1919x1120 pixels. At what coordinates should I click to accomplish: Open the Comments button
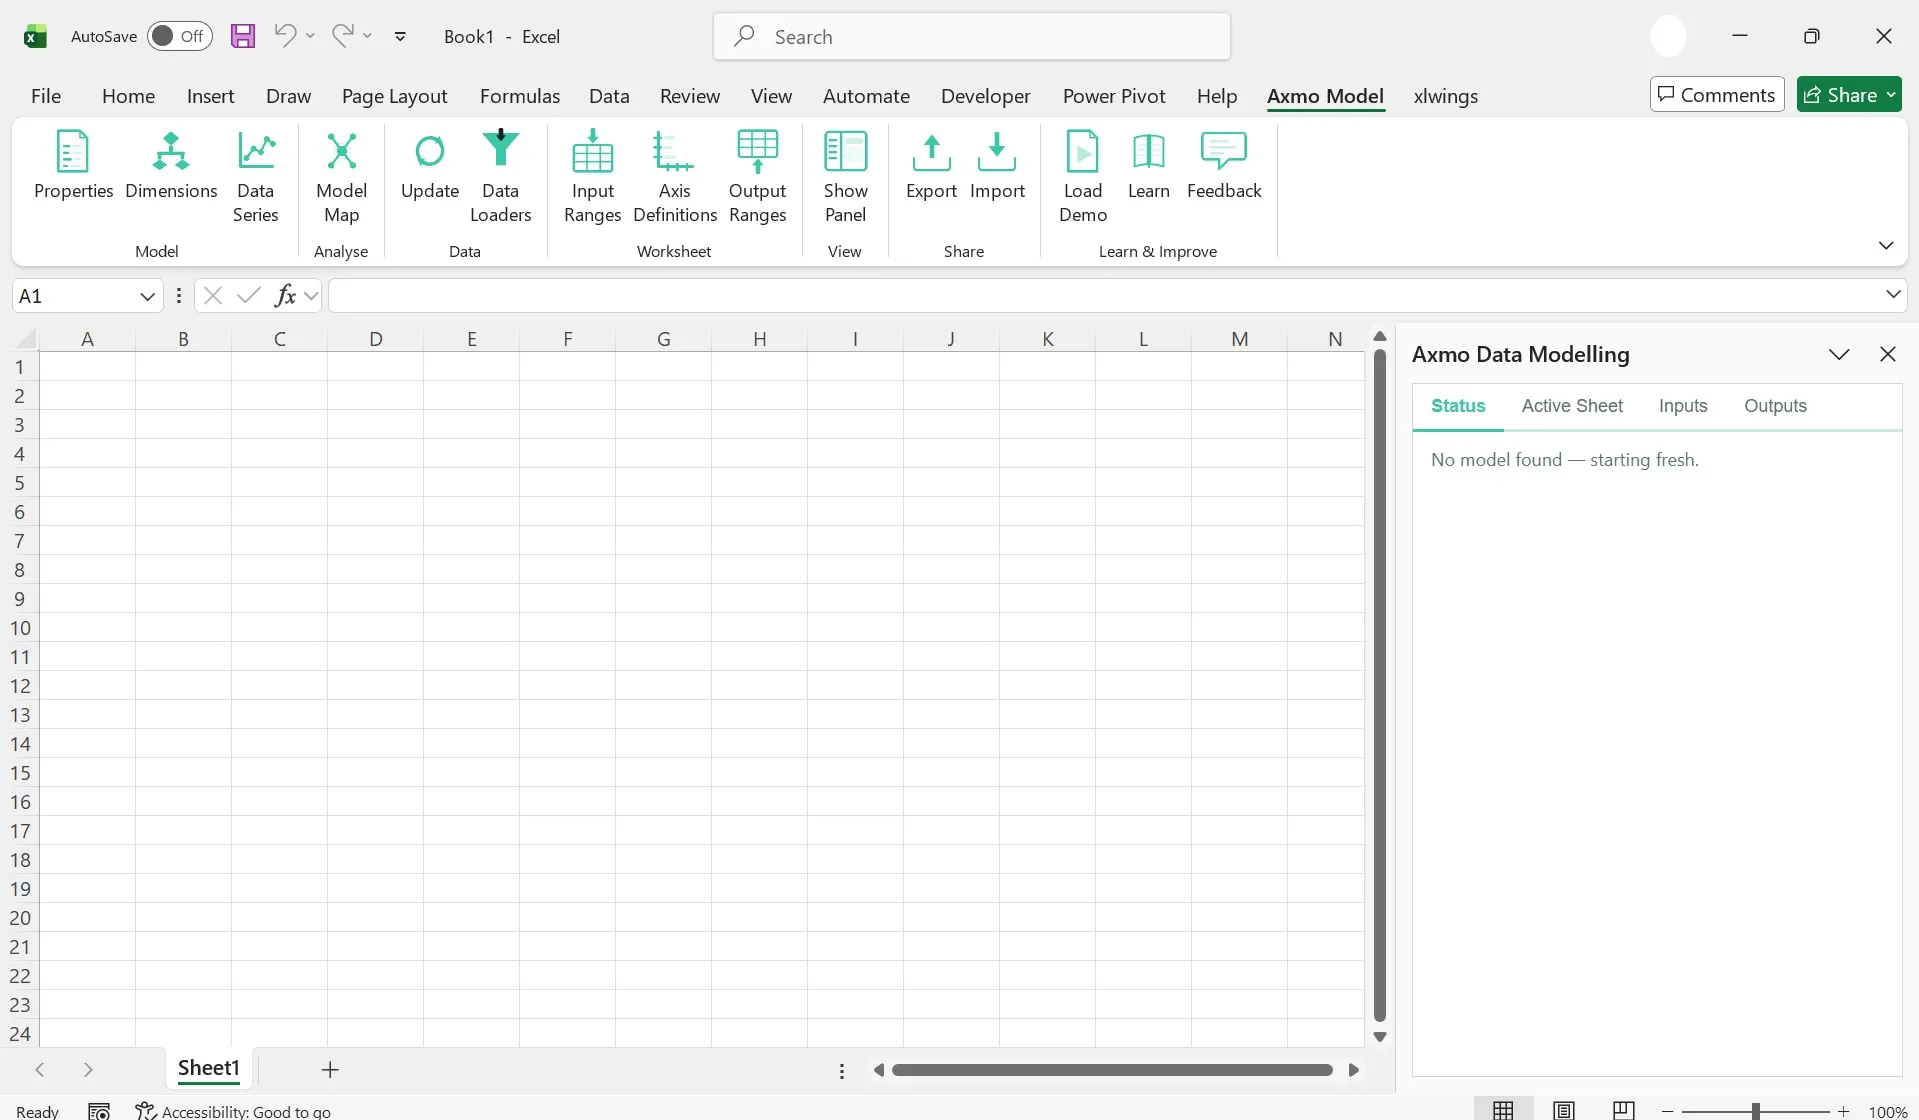pyautogui.click(x=1716, y=95)
